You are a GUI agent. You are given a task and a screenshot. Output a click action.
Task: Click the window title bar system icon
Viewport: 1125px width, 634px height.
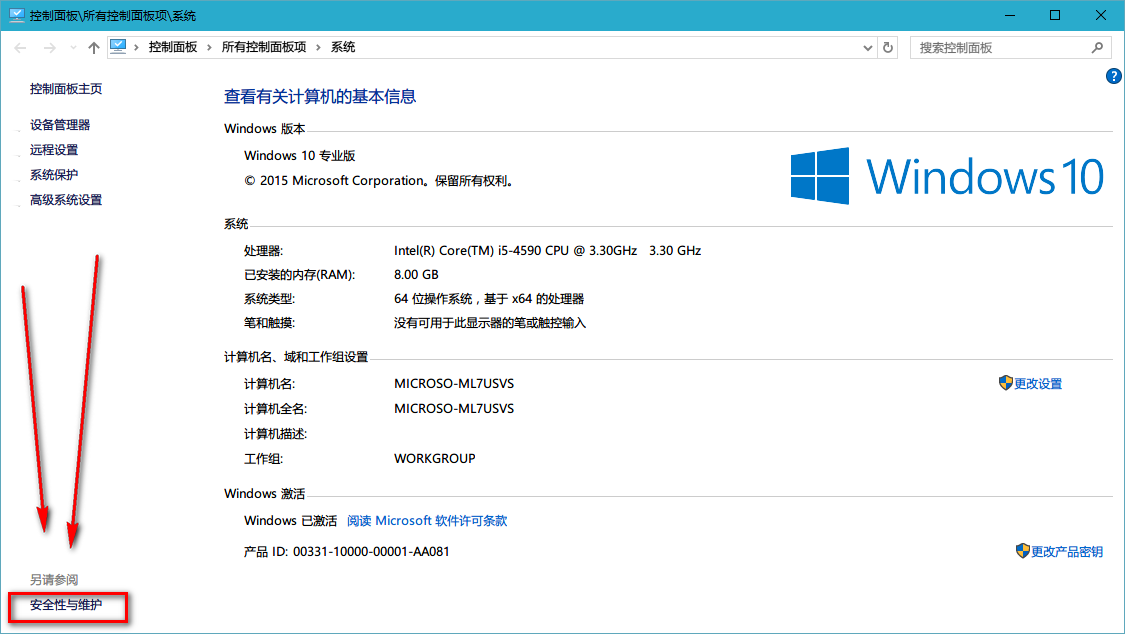click(17, 15)
